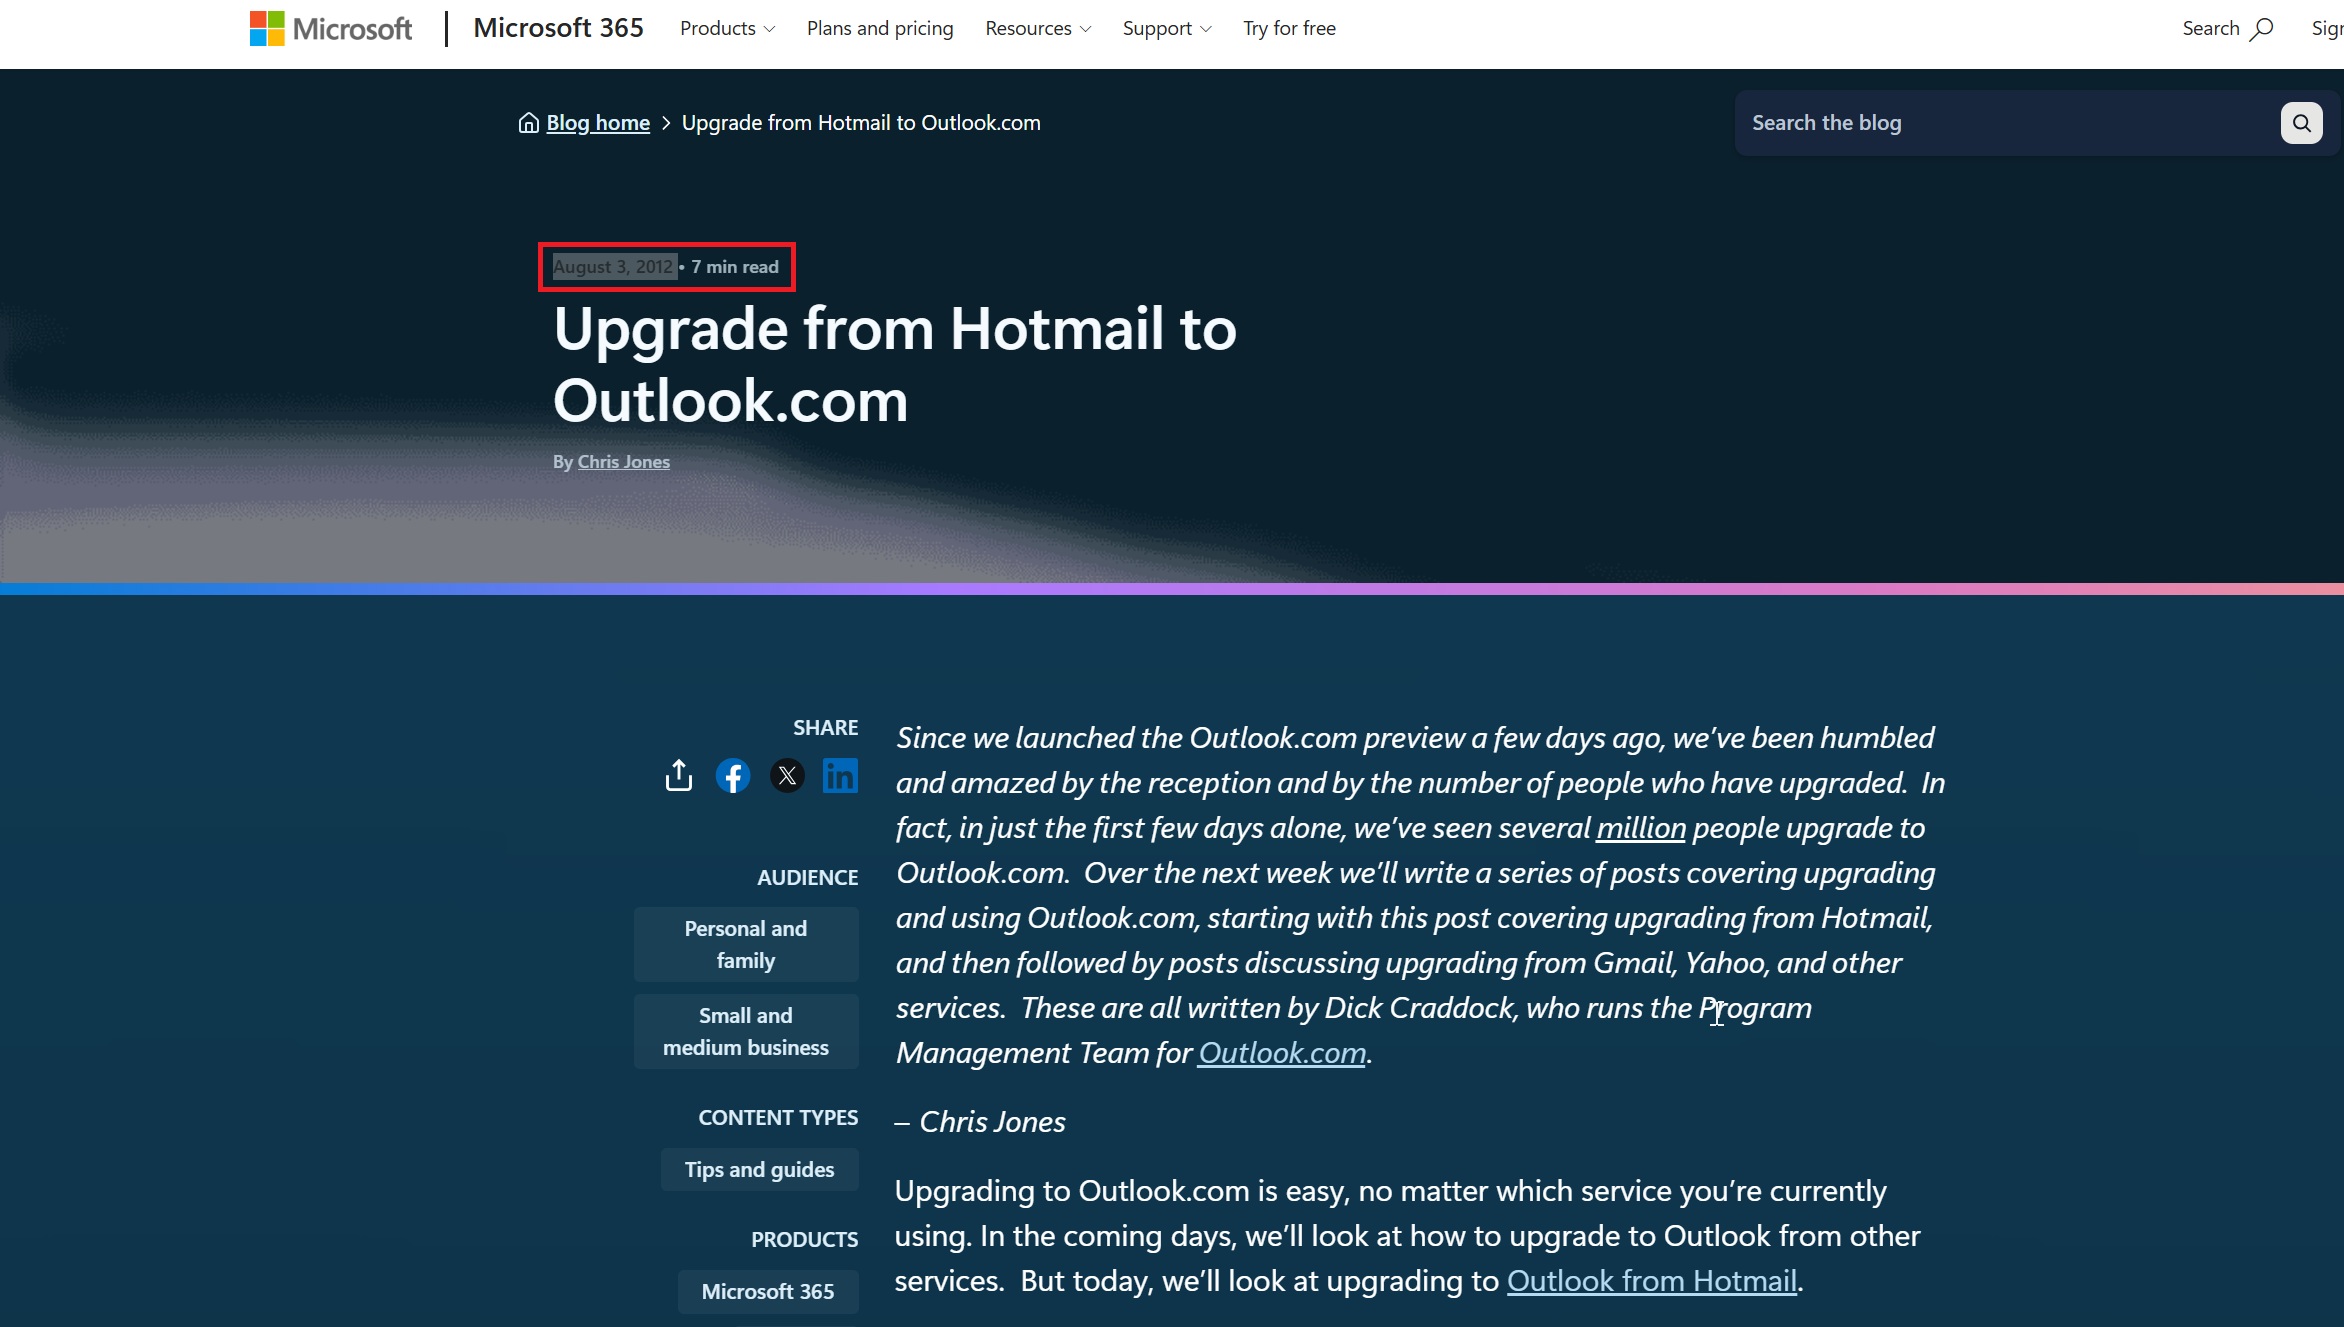
Task: Open the Outlook.com link in intro
Action: 1282,1053
